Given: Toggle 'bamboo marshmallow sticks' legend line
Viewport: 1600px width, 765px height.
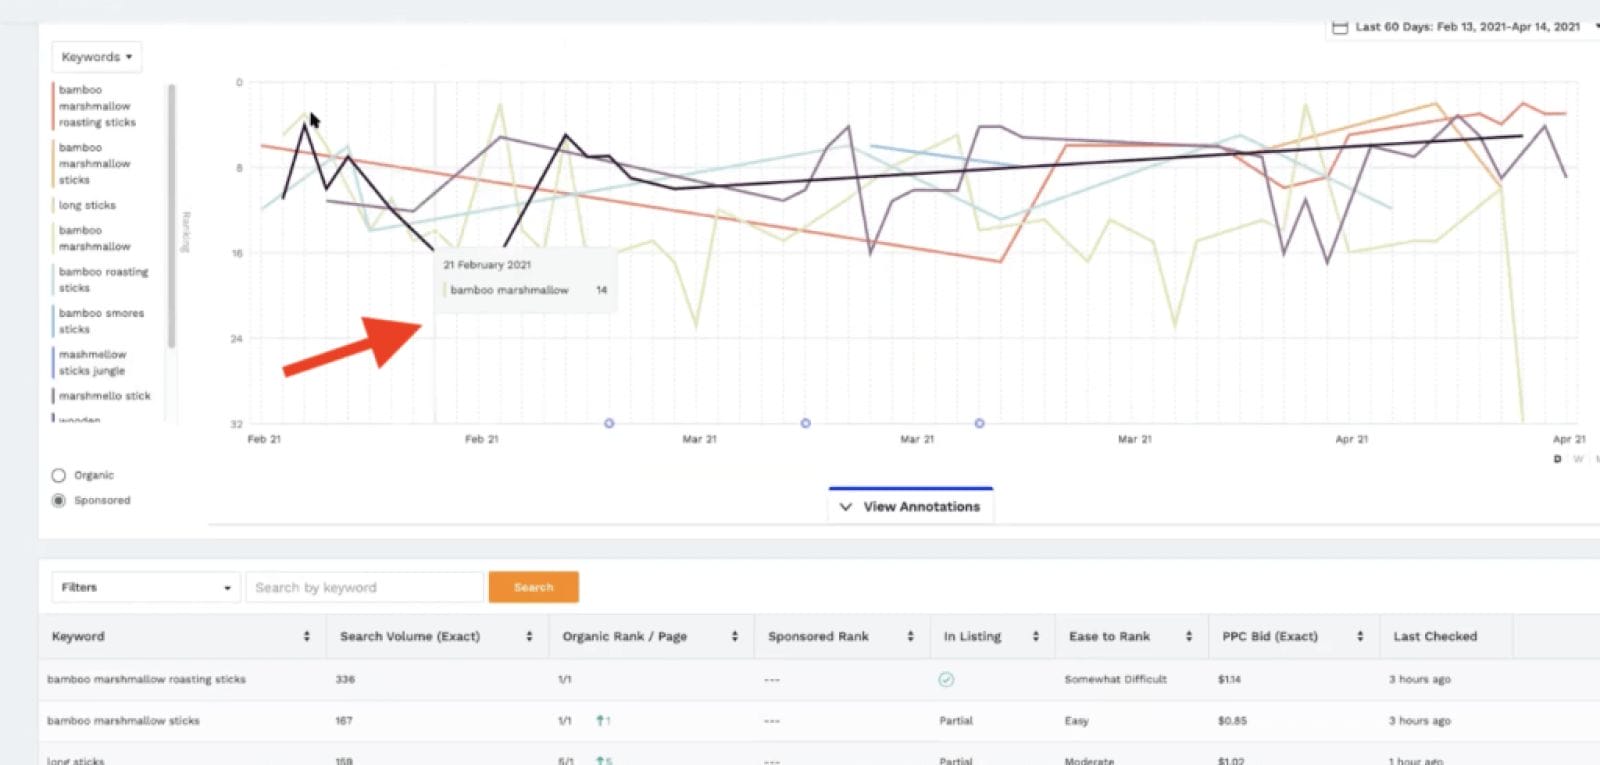Looking at the screenshot, I should pyautogui.click(x=93, y=164).
